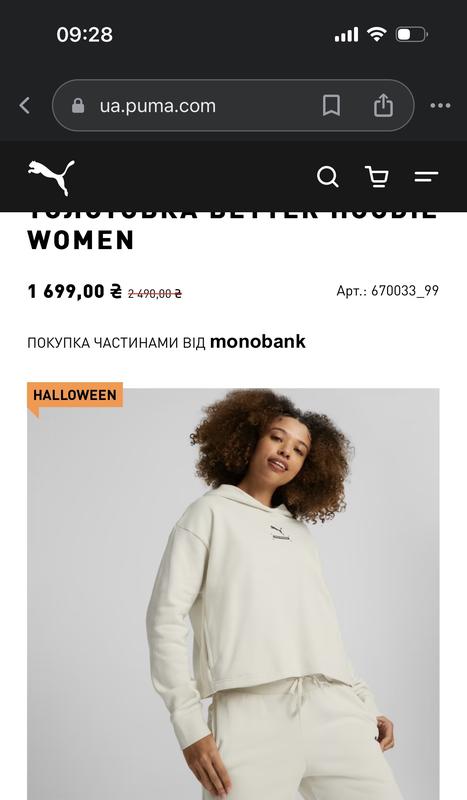Bookmark this page in the address bar
The width and height of the screenshot is (467, 800).
[331, 106]
